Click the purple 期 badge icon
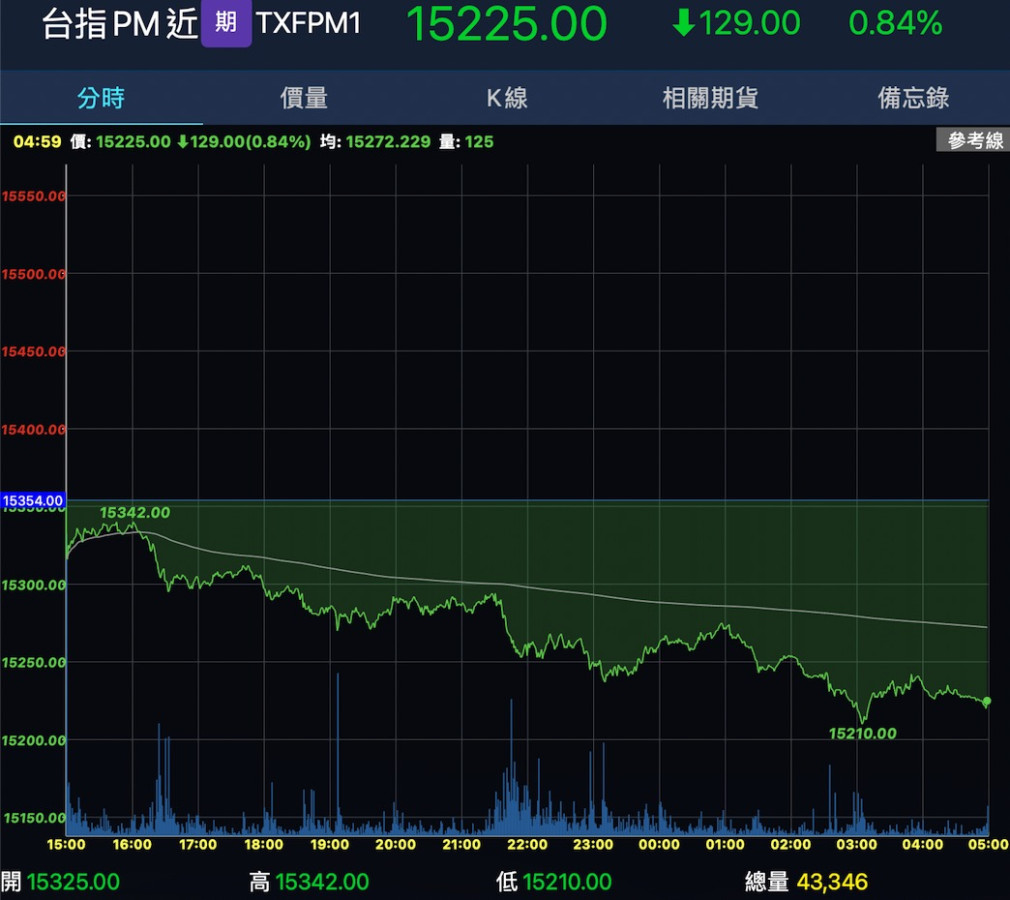 tap(226, 23)
